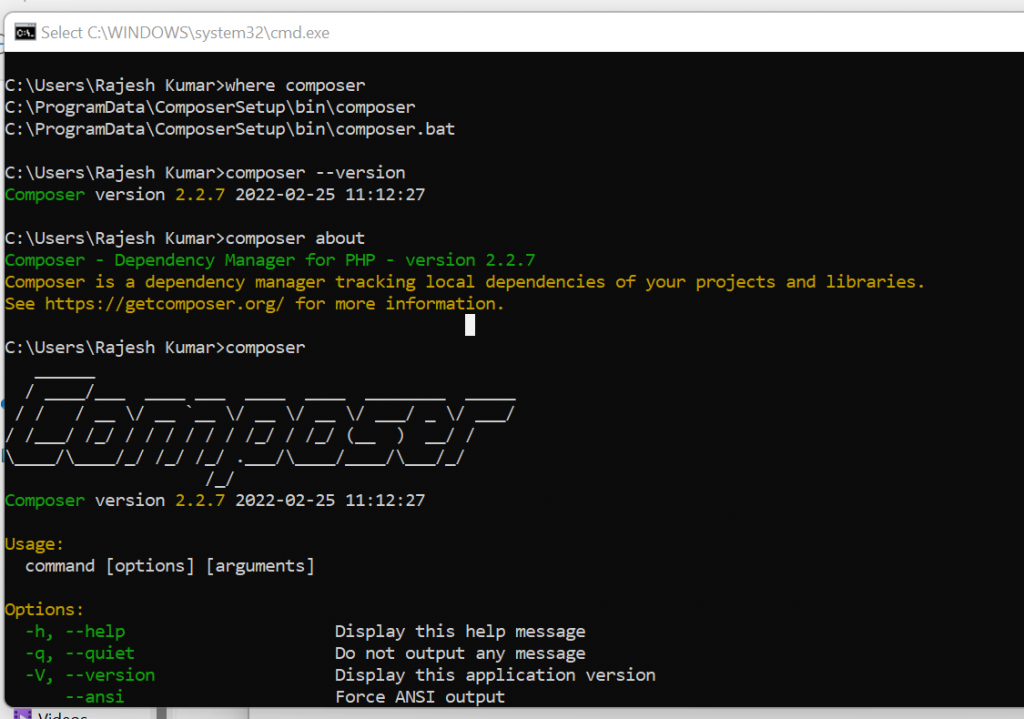The image size is (1024, 719).
Task: Click the cmd.exe icon in the title bar
Action: pyautogui.click(x=25, y=32)
